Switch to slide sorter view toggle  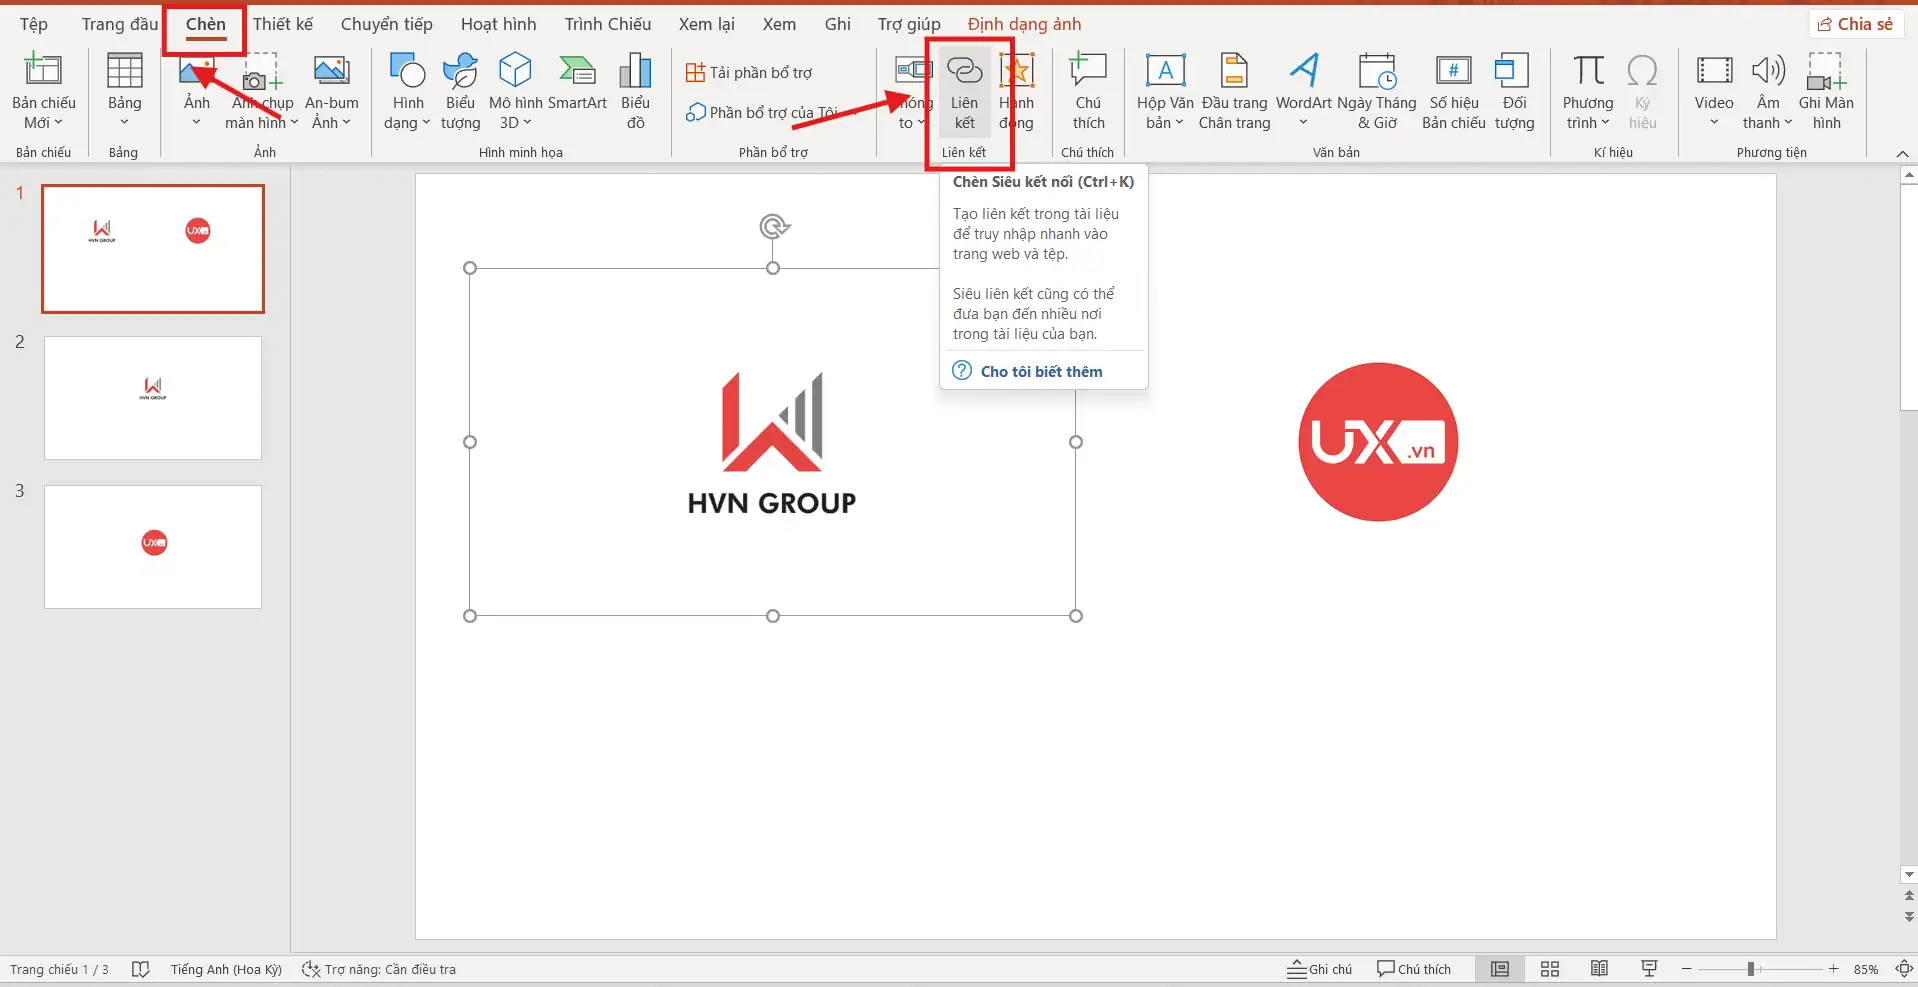pos(1549,968)
